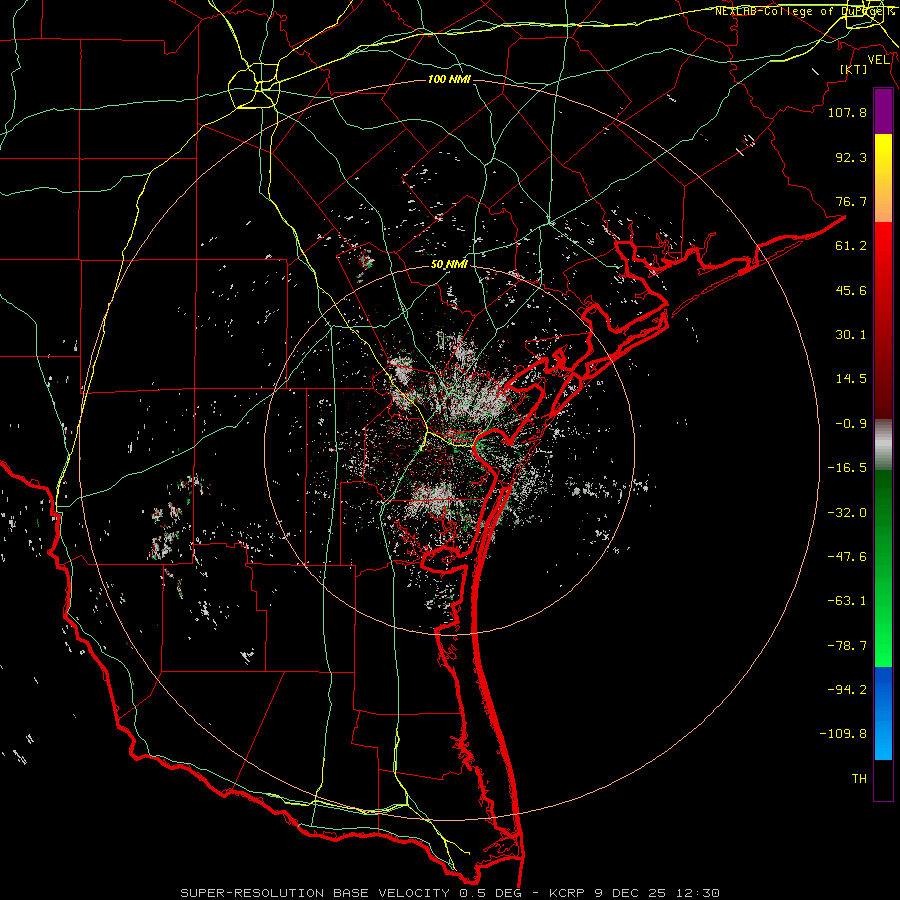
Task: Click the 76.7 value on velocity scale
Action: 851,201
